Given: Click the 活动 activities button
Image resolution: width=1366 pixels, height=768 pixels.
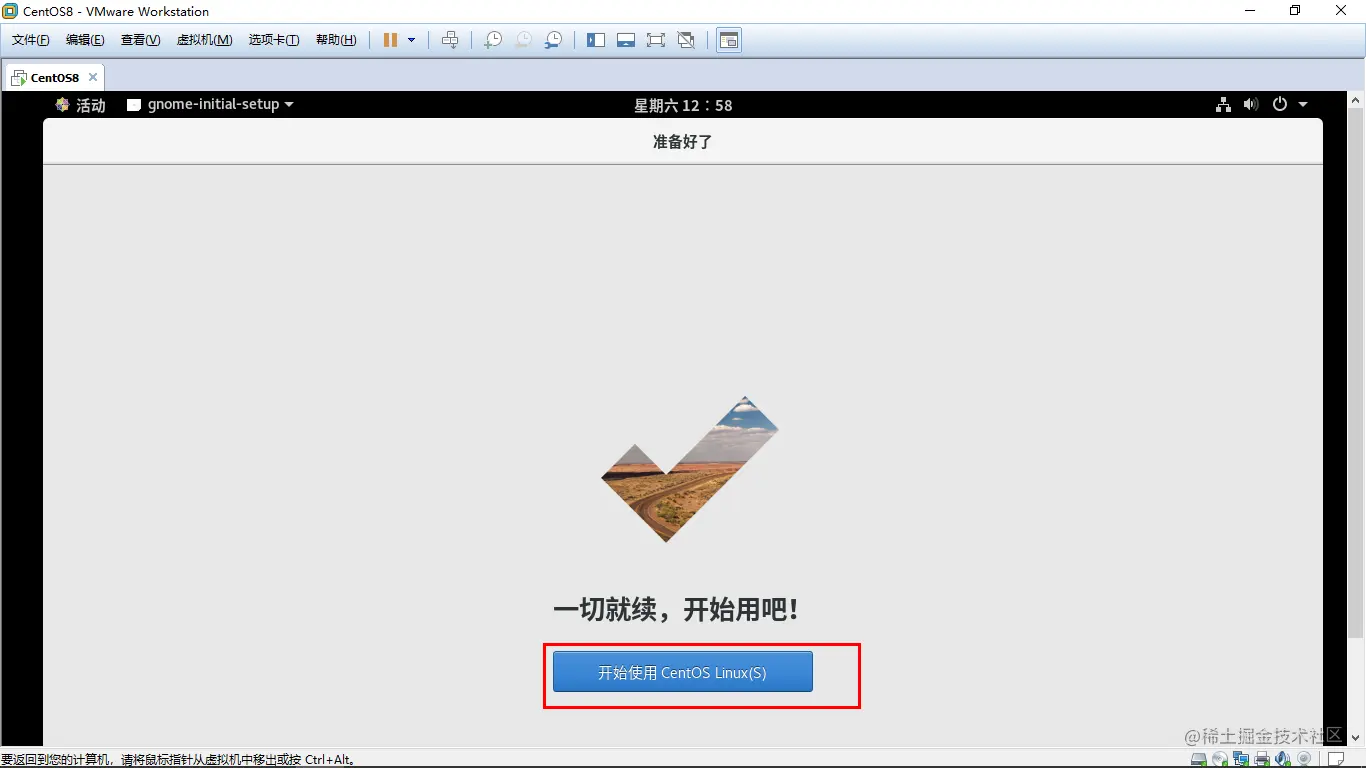Looking at the screenshot, I should coord(81,105).
